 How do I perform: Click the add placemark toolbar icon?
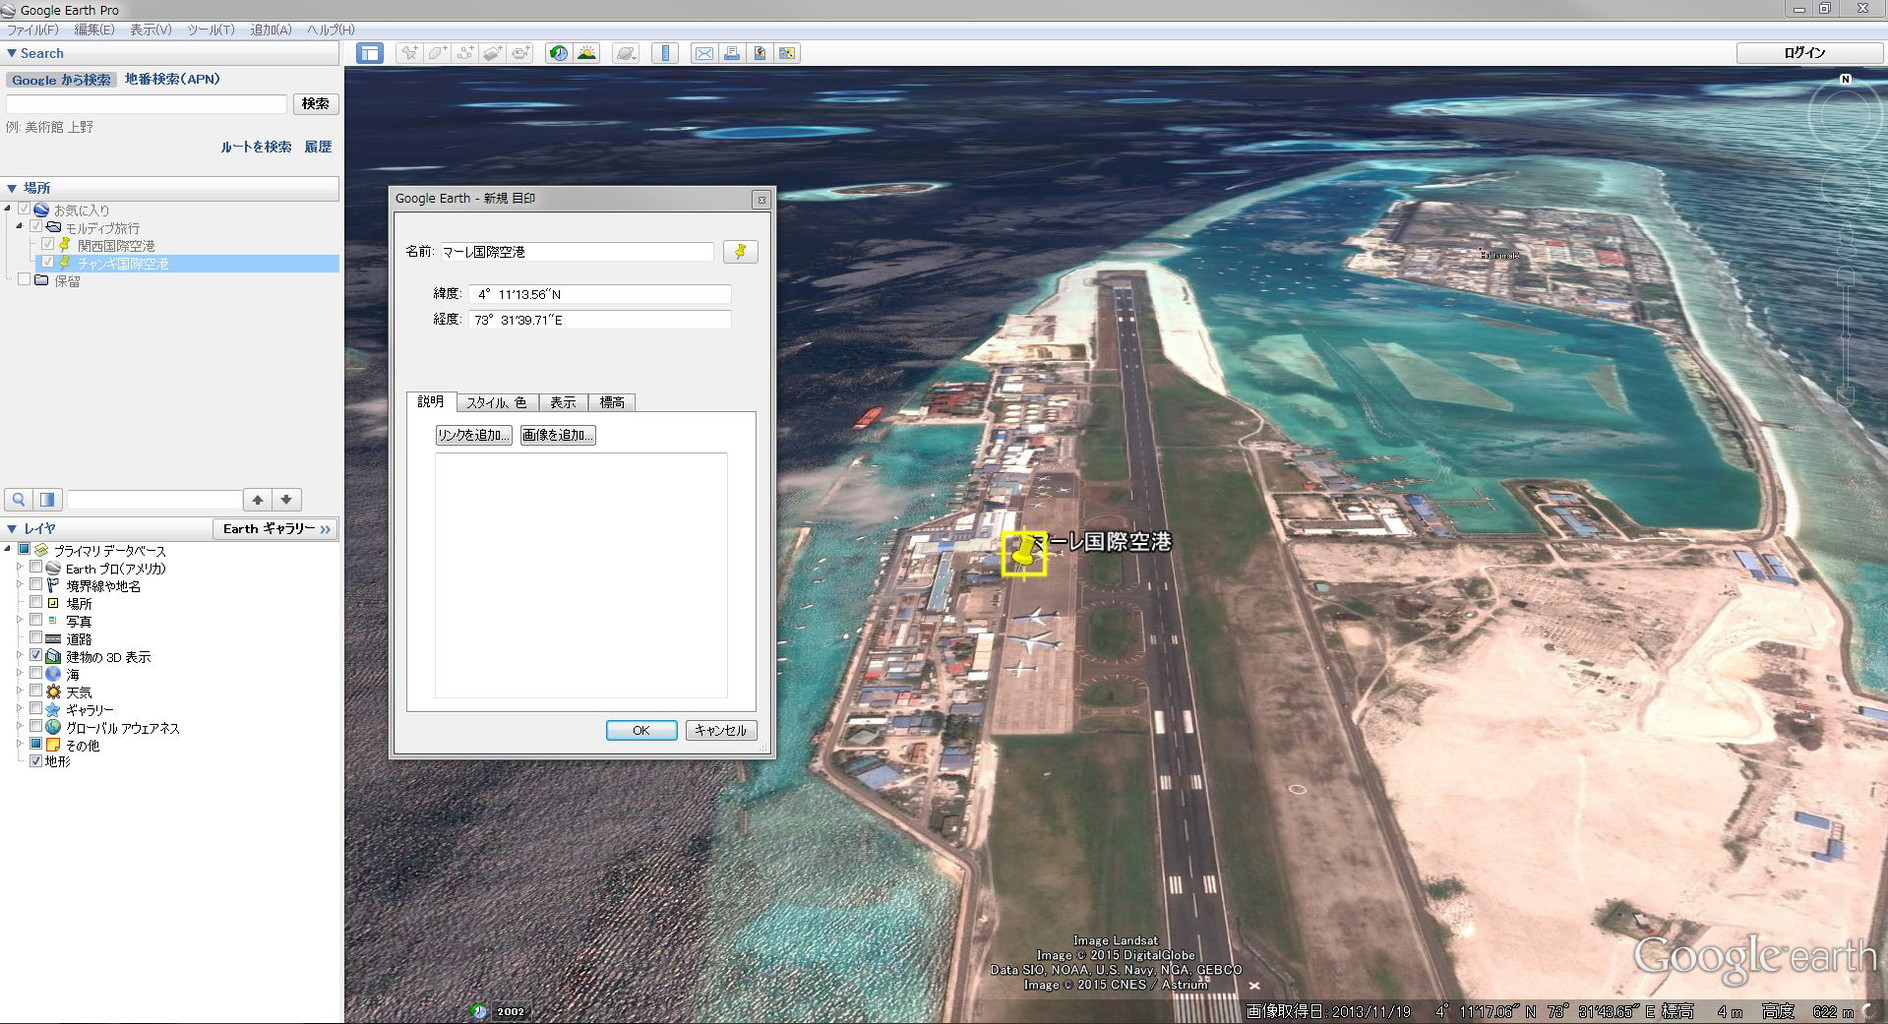pos(409,53)
